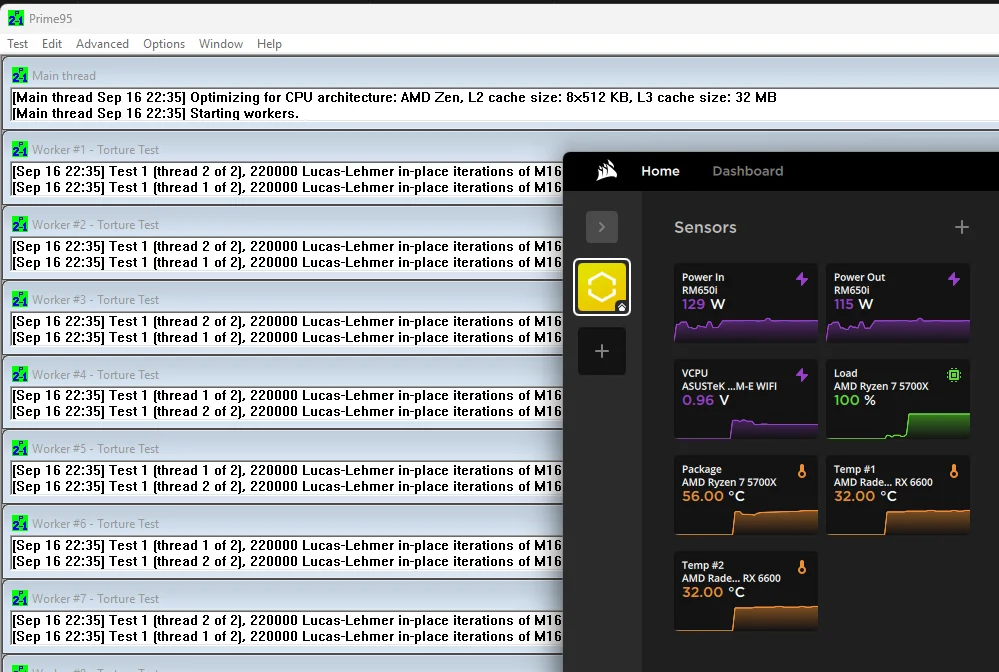This screenshot has width=999, height=672.
Task: Open the Test menu
Action: point(18,44)
